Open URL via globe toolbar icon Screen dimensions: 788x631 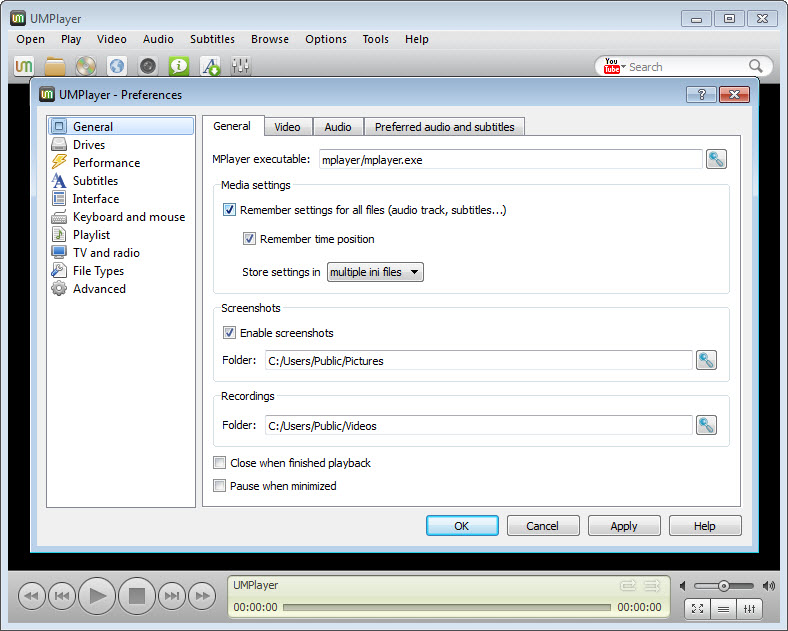coord(117,66)
